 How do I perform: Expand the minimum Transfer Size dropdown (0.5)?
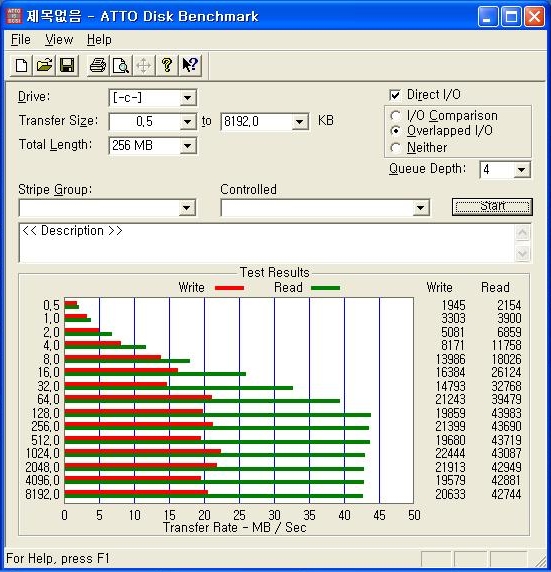coord(188,121)
